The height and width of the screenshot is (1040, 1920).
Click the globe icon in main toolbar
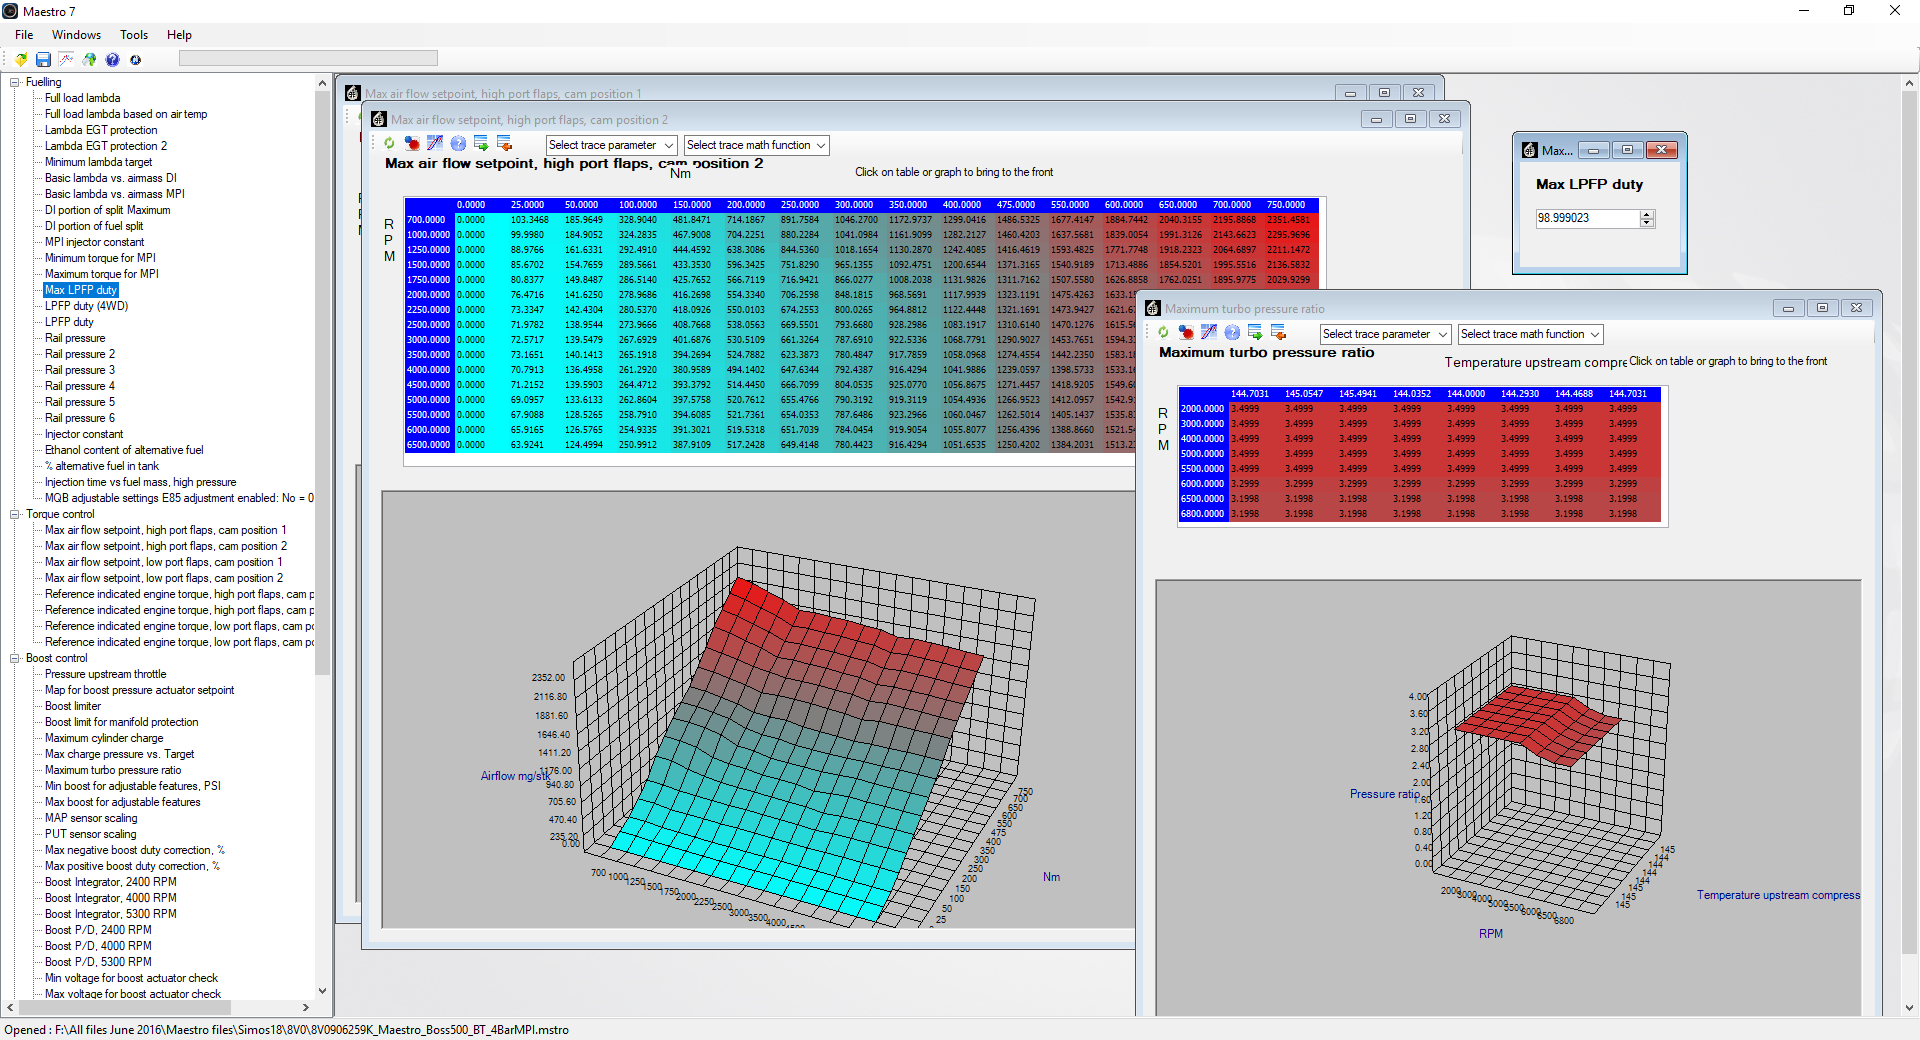point(89,60)
